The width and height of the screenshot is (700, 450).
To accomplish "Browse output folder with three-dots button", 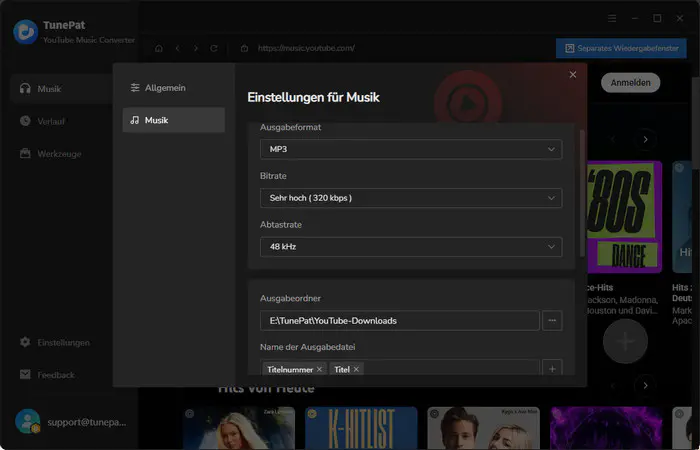I will 552,321.
